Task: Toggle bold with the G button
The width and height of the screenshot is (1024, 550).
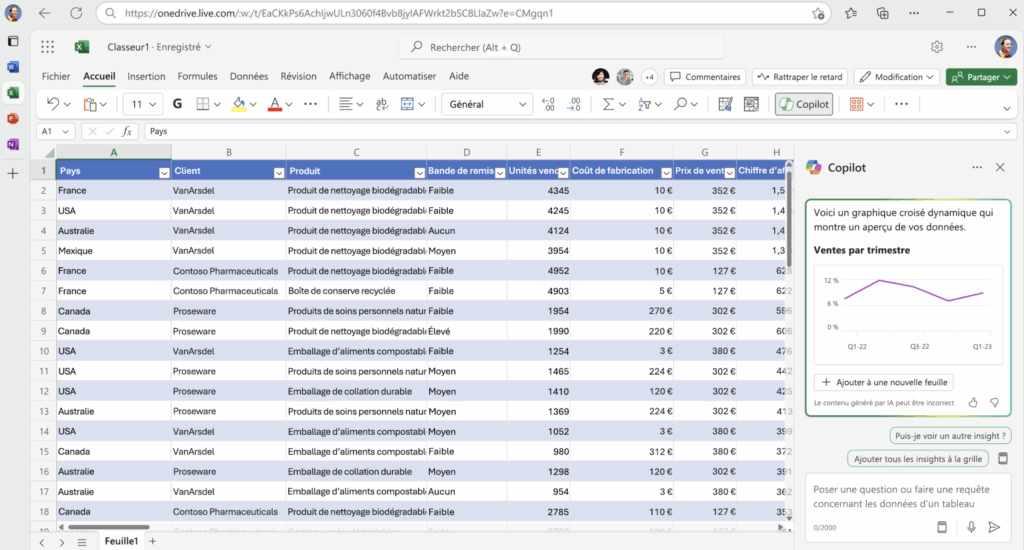Action: 177,104
